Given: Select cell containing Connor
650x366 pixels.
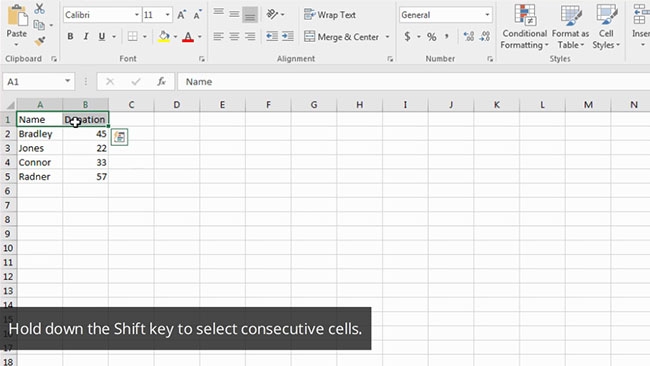Looking at the screenshot, I should (x=40, y=162).
